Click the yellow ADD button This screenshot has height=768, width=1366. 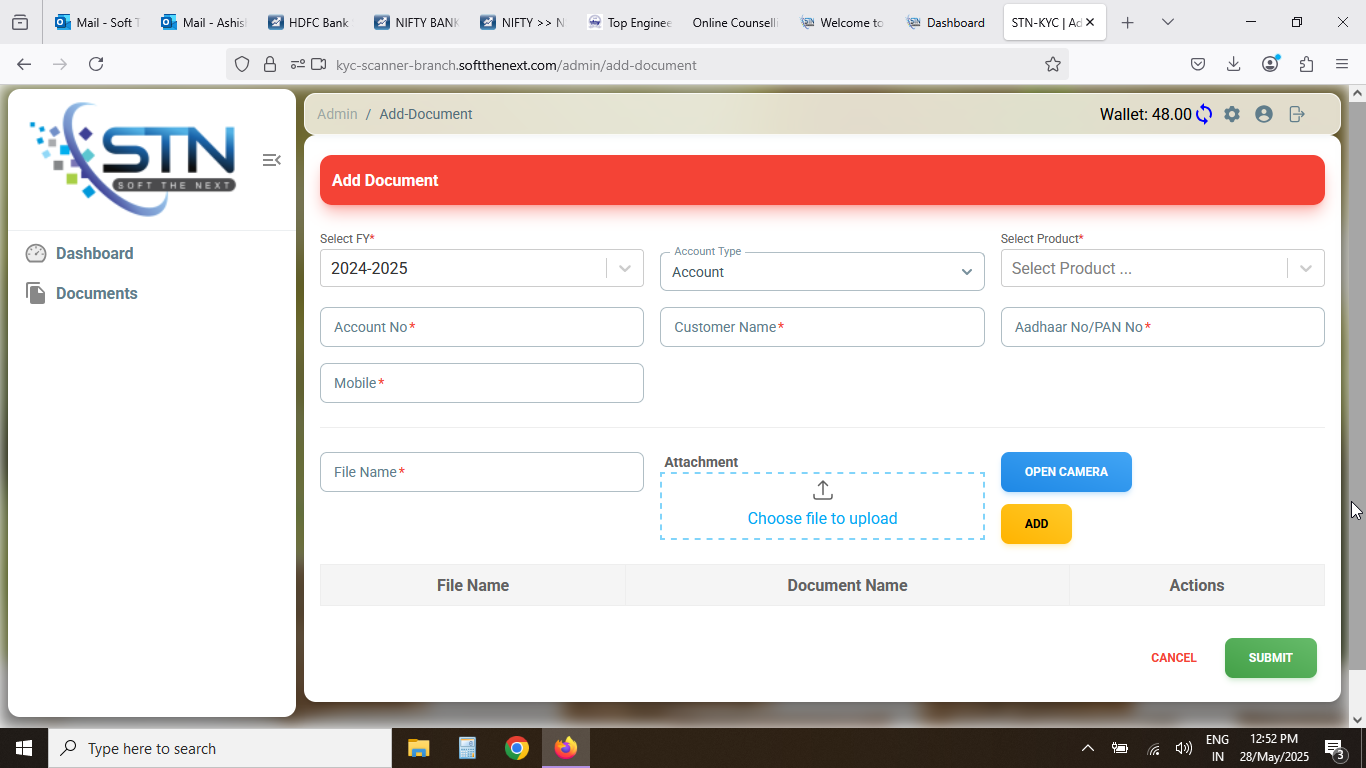1036,524
